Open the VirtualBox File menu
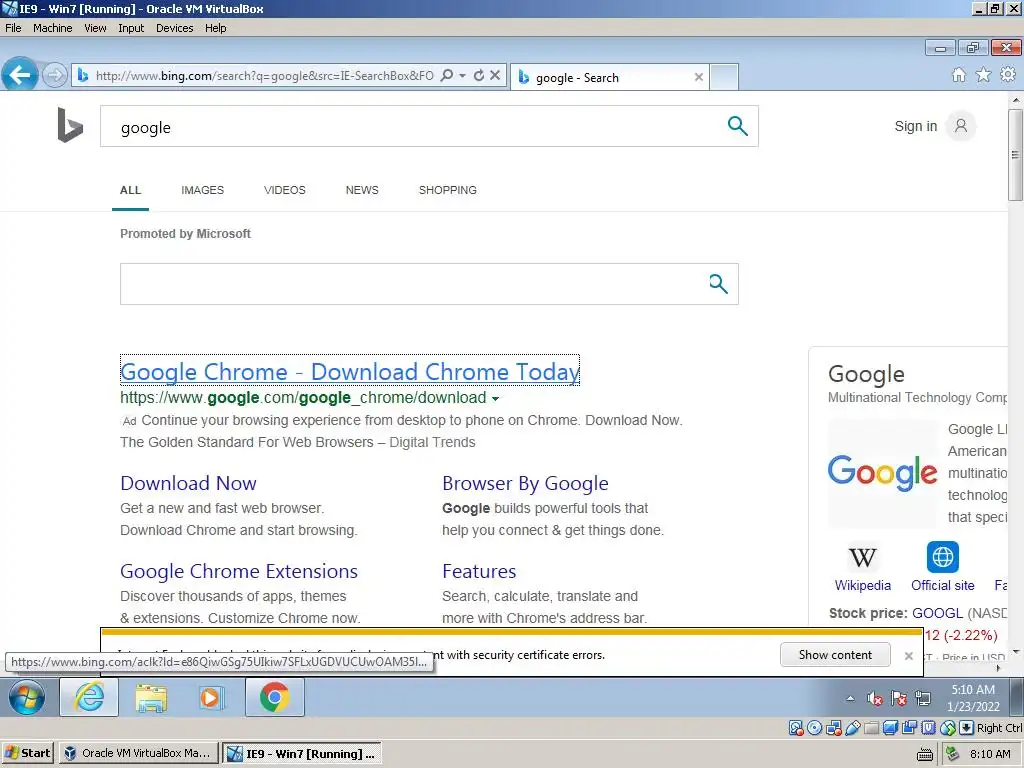 [x=13, y=28]
